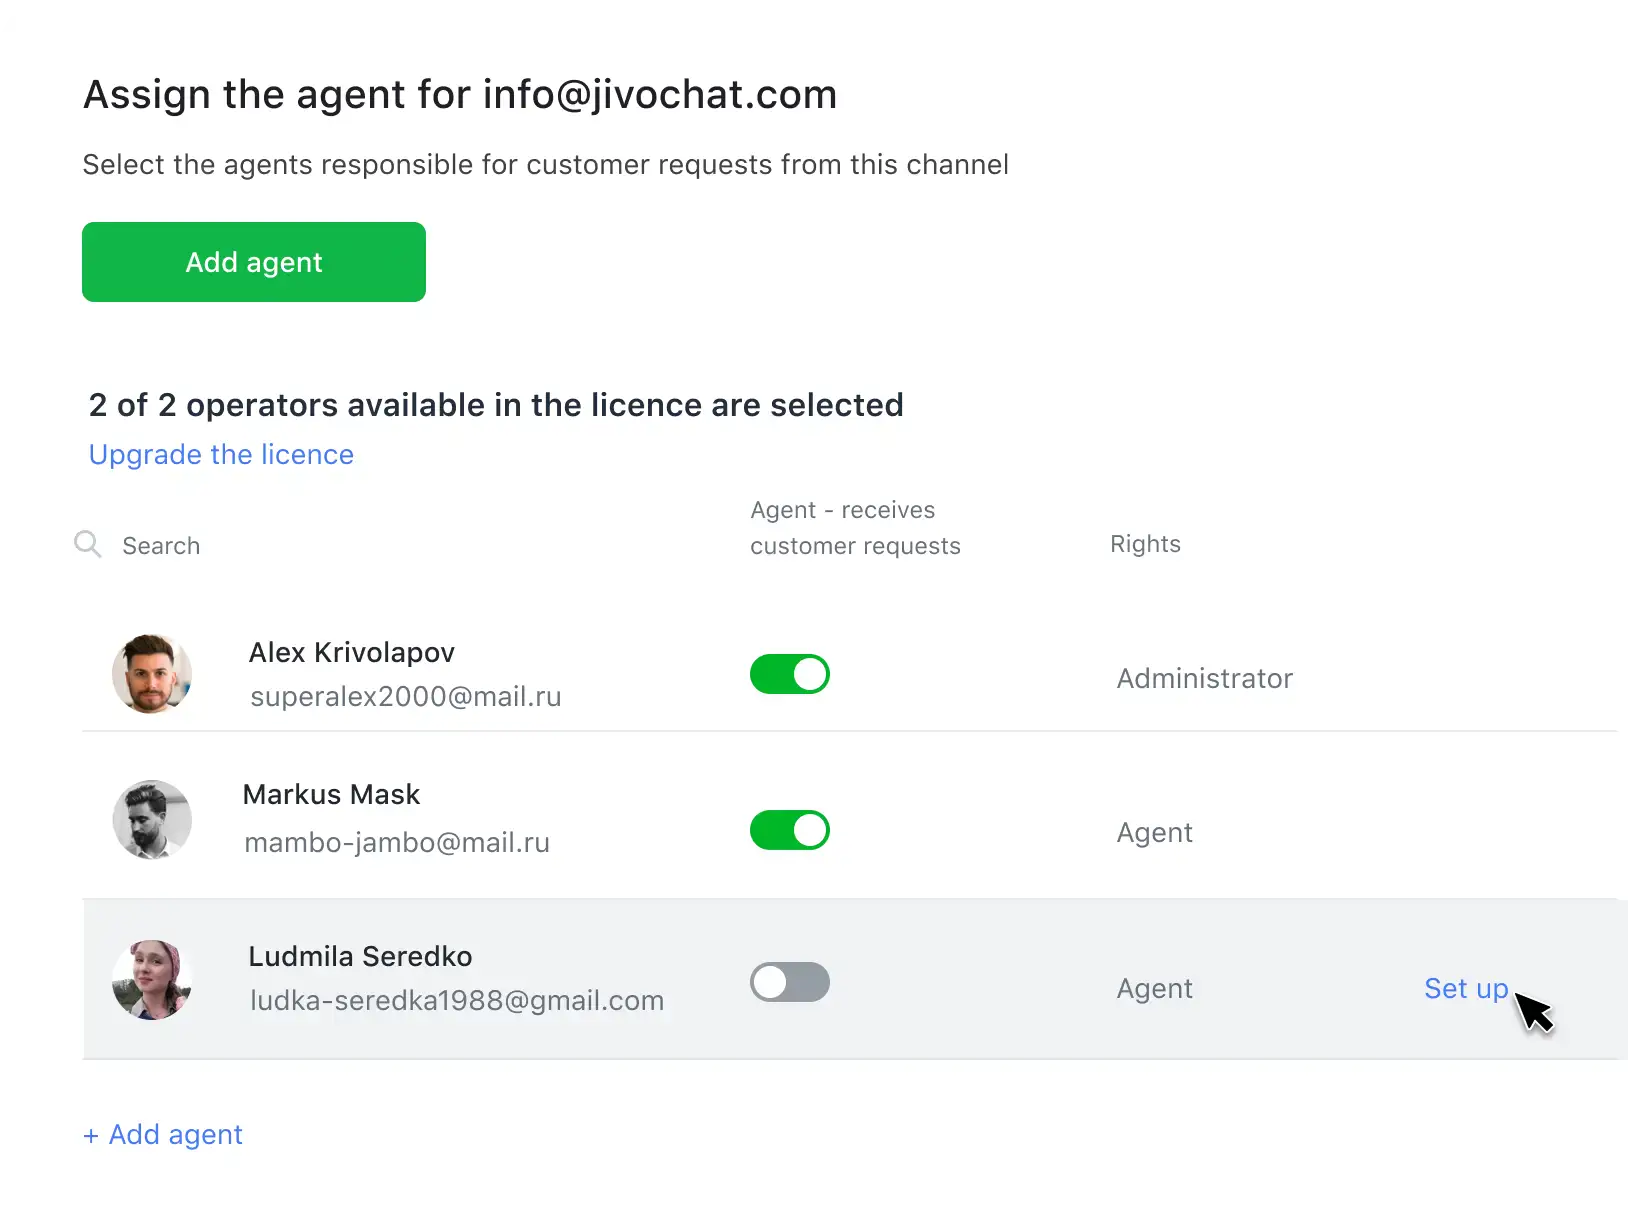This screenshot has height=1220, width=1628.
Task: Click Set up for Ludmila Seredko
Action: point(1465,989)
